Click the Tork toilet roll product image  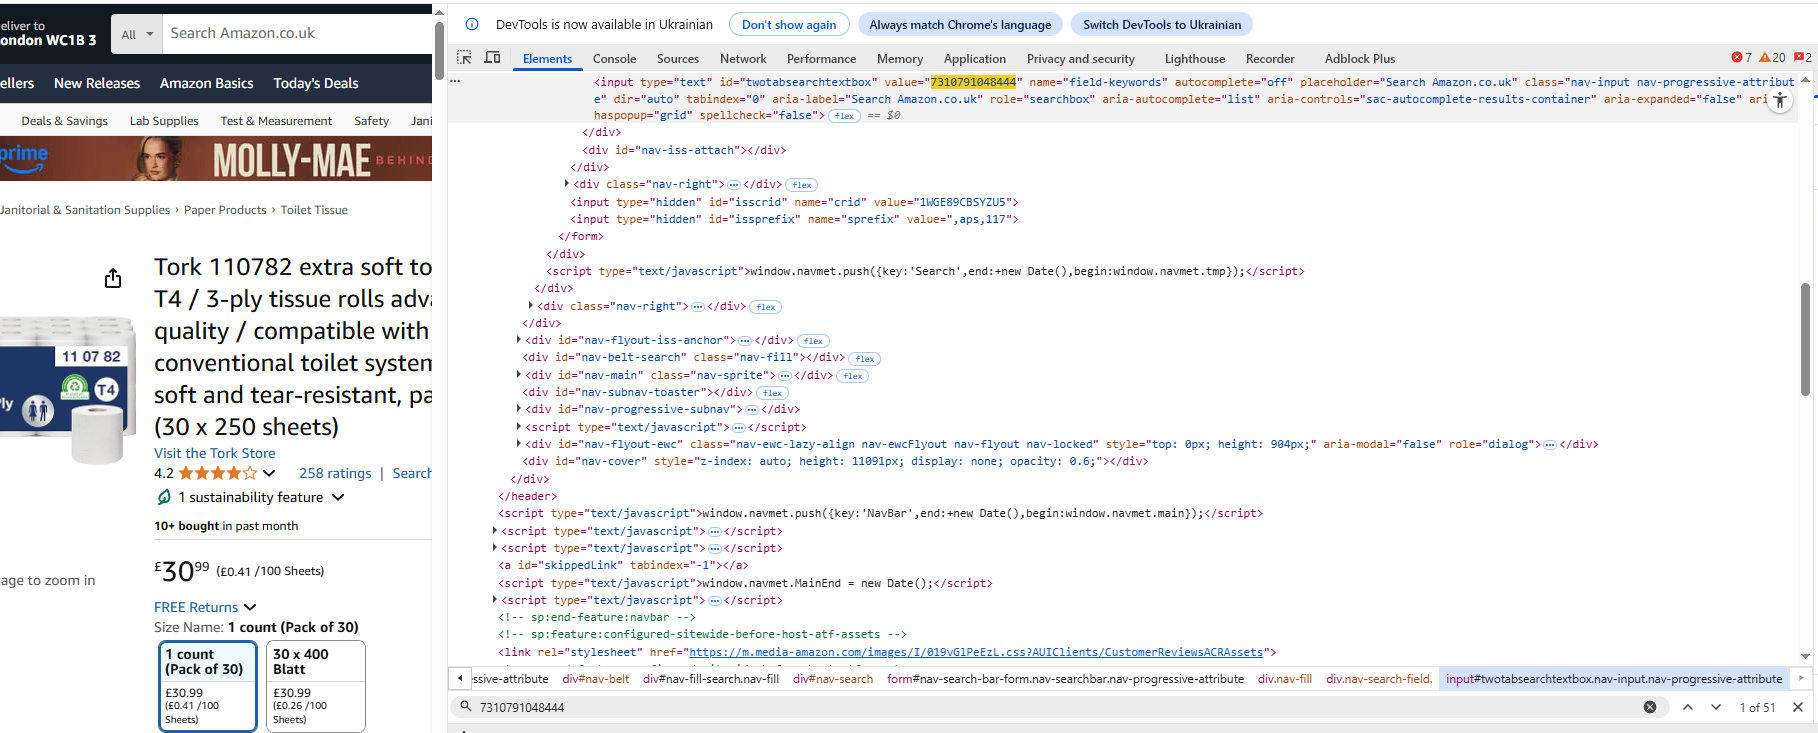(68, 390)
